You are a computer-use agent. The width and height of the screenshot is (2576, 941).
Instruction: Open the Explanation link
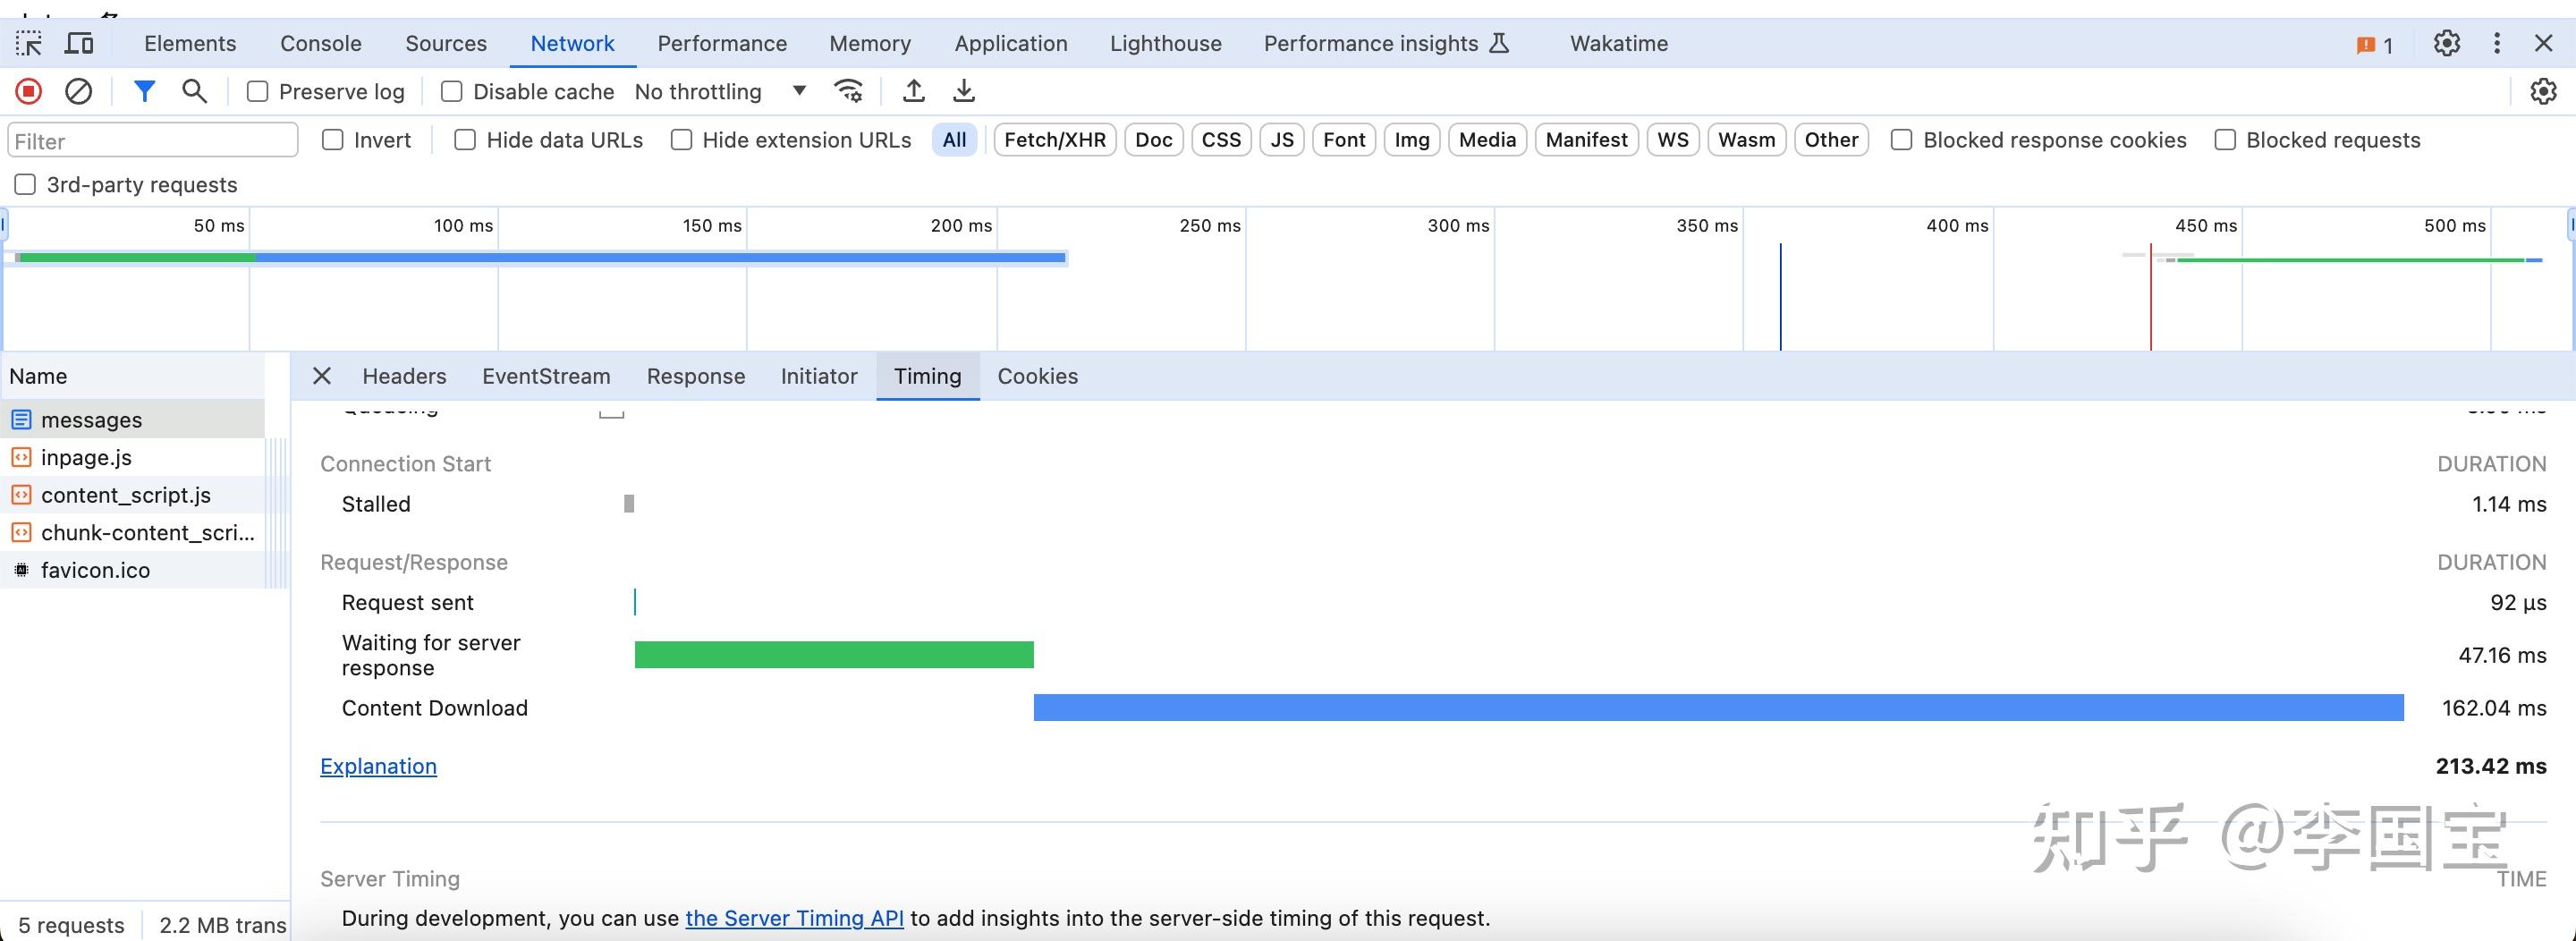coord(378,766)
